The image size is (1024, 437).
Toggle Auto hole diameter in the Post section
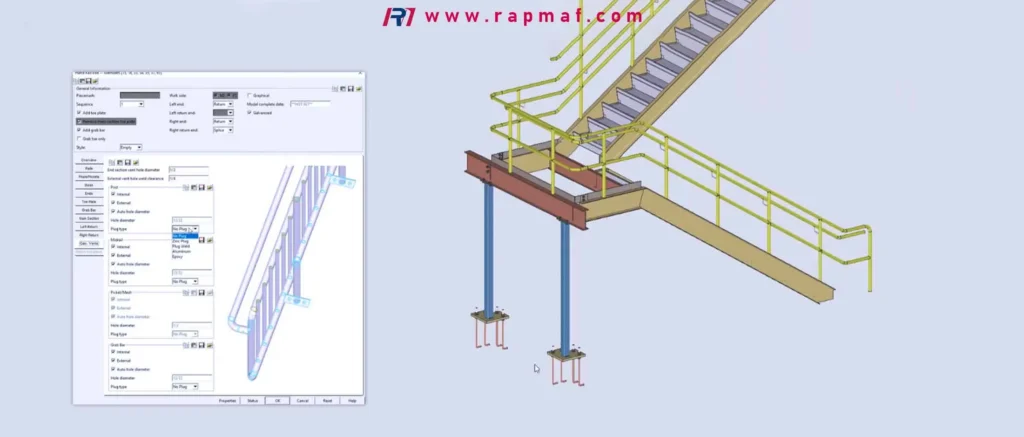(x=113, y=211)
